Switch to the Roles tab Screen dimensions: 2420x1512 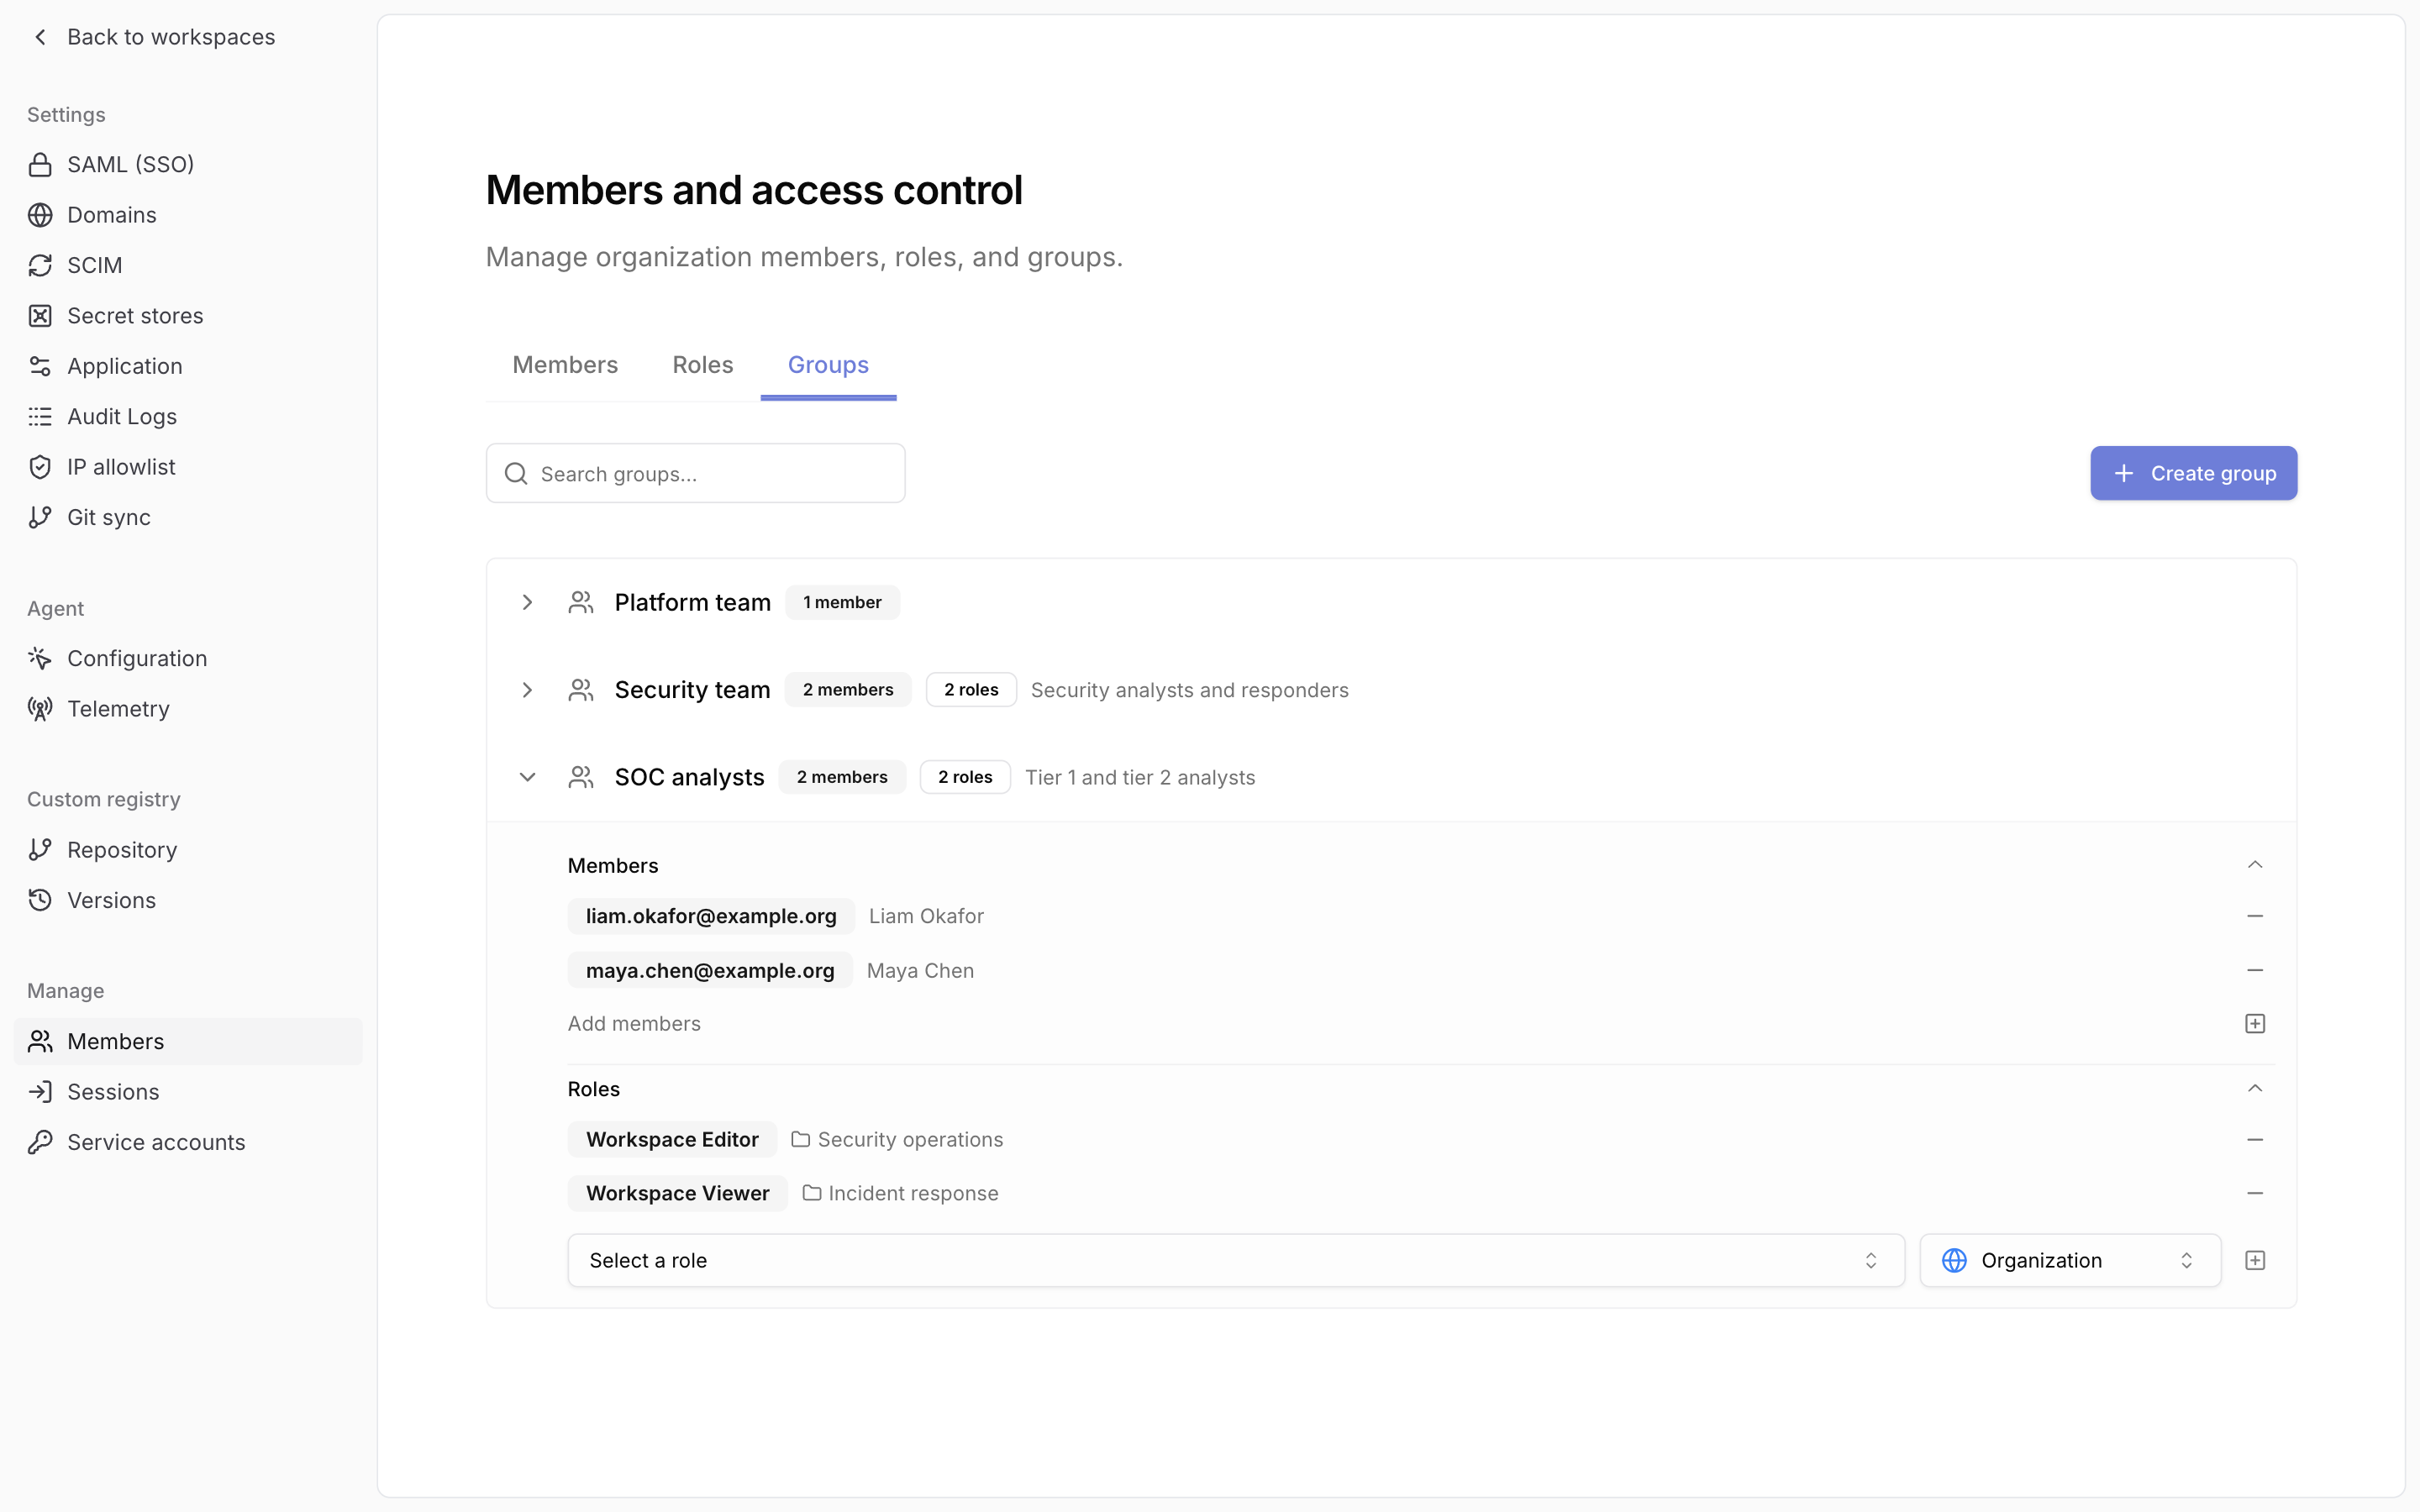pyautogui.click(x=703, y=365)
